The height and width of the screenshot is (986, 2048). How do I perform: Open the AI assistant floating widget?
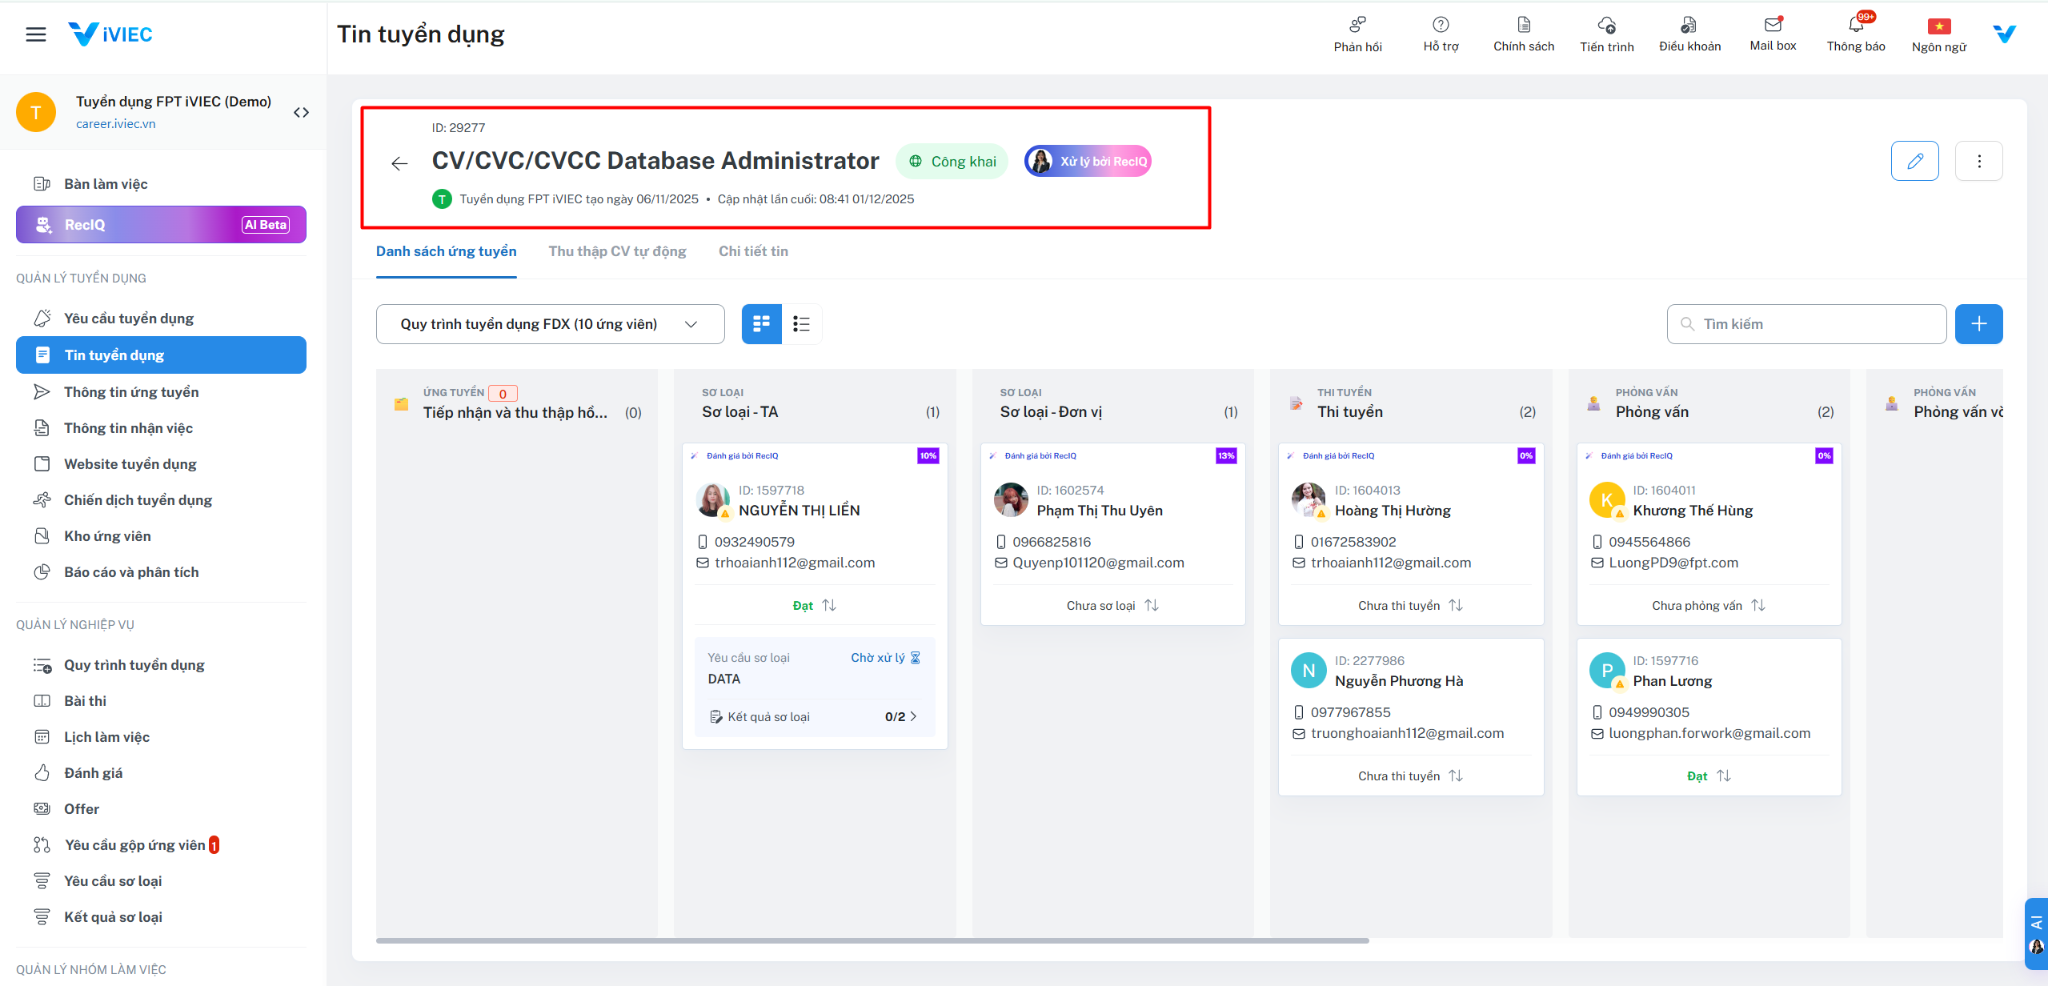point(2036,934)
